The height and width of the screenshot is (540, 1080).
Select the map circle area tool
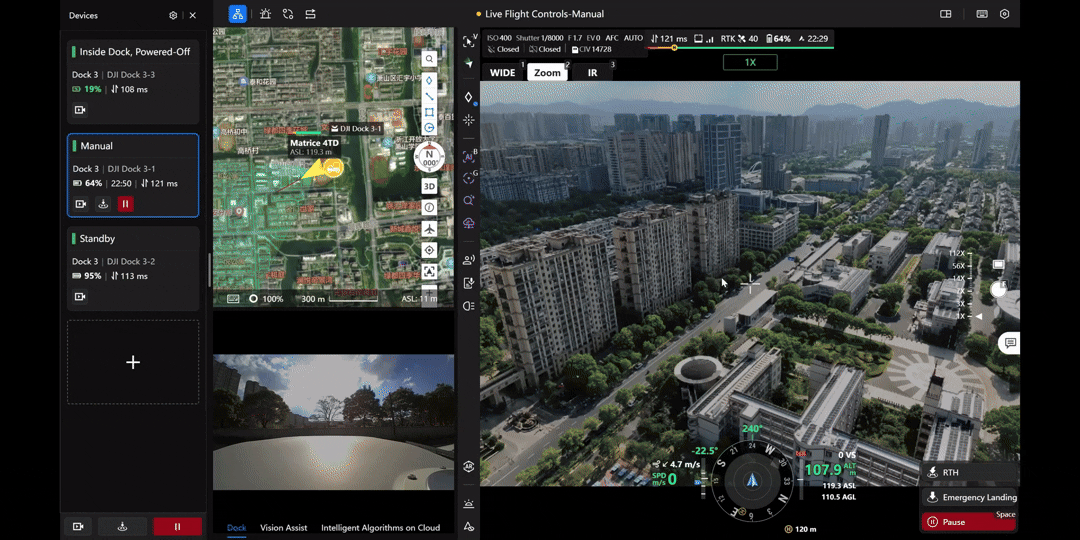[x=429, y=128]
